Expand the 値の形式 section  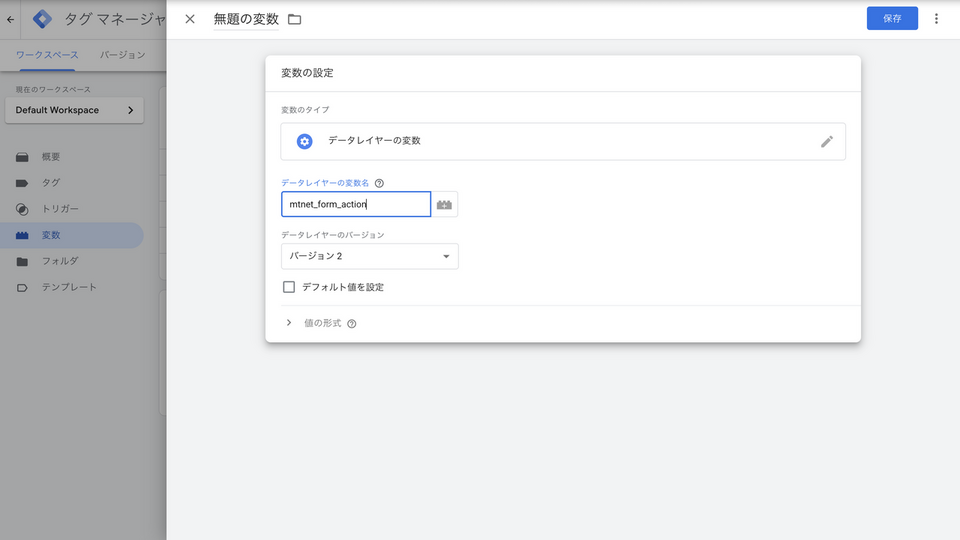289,323
